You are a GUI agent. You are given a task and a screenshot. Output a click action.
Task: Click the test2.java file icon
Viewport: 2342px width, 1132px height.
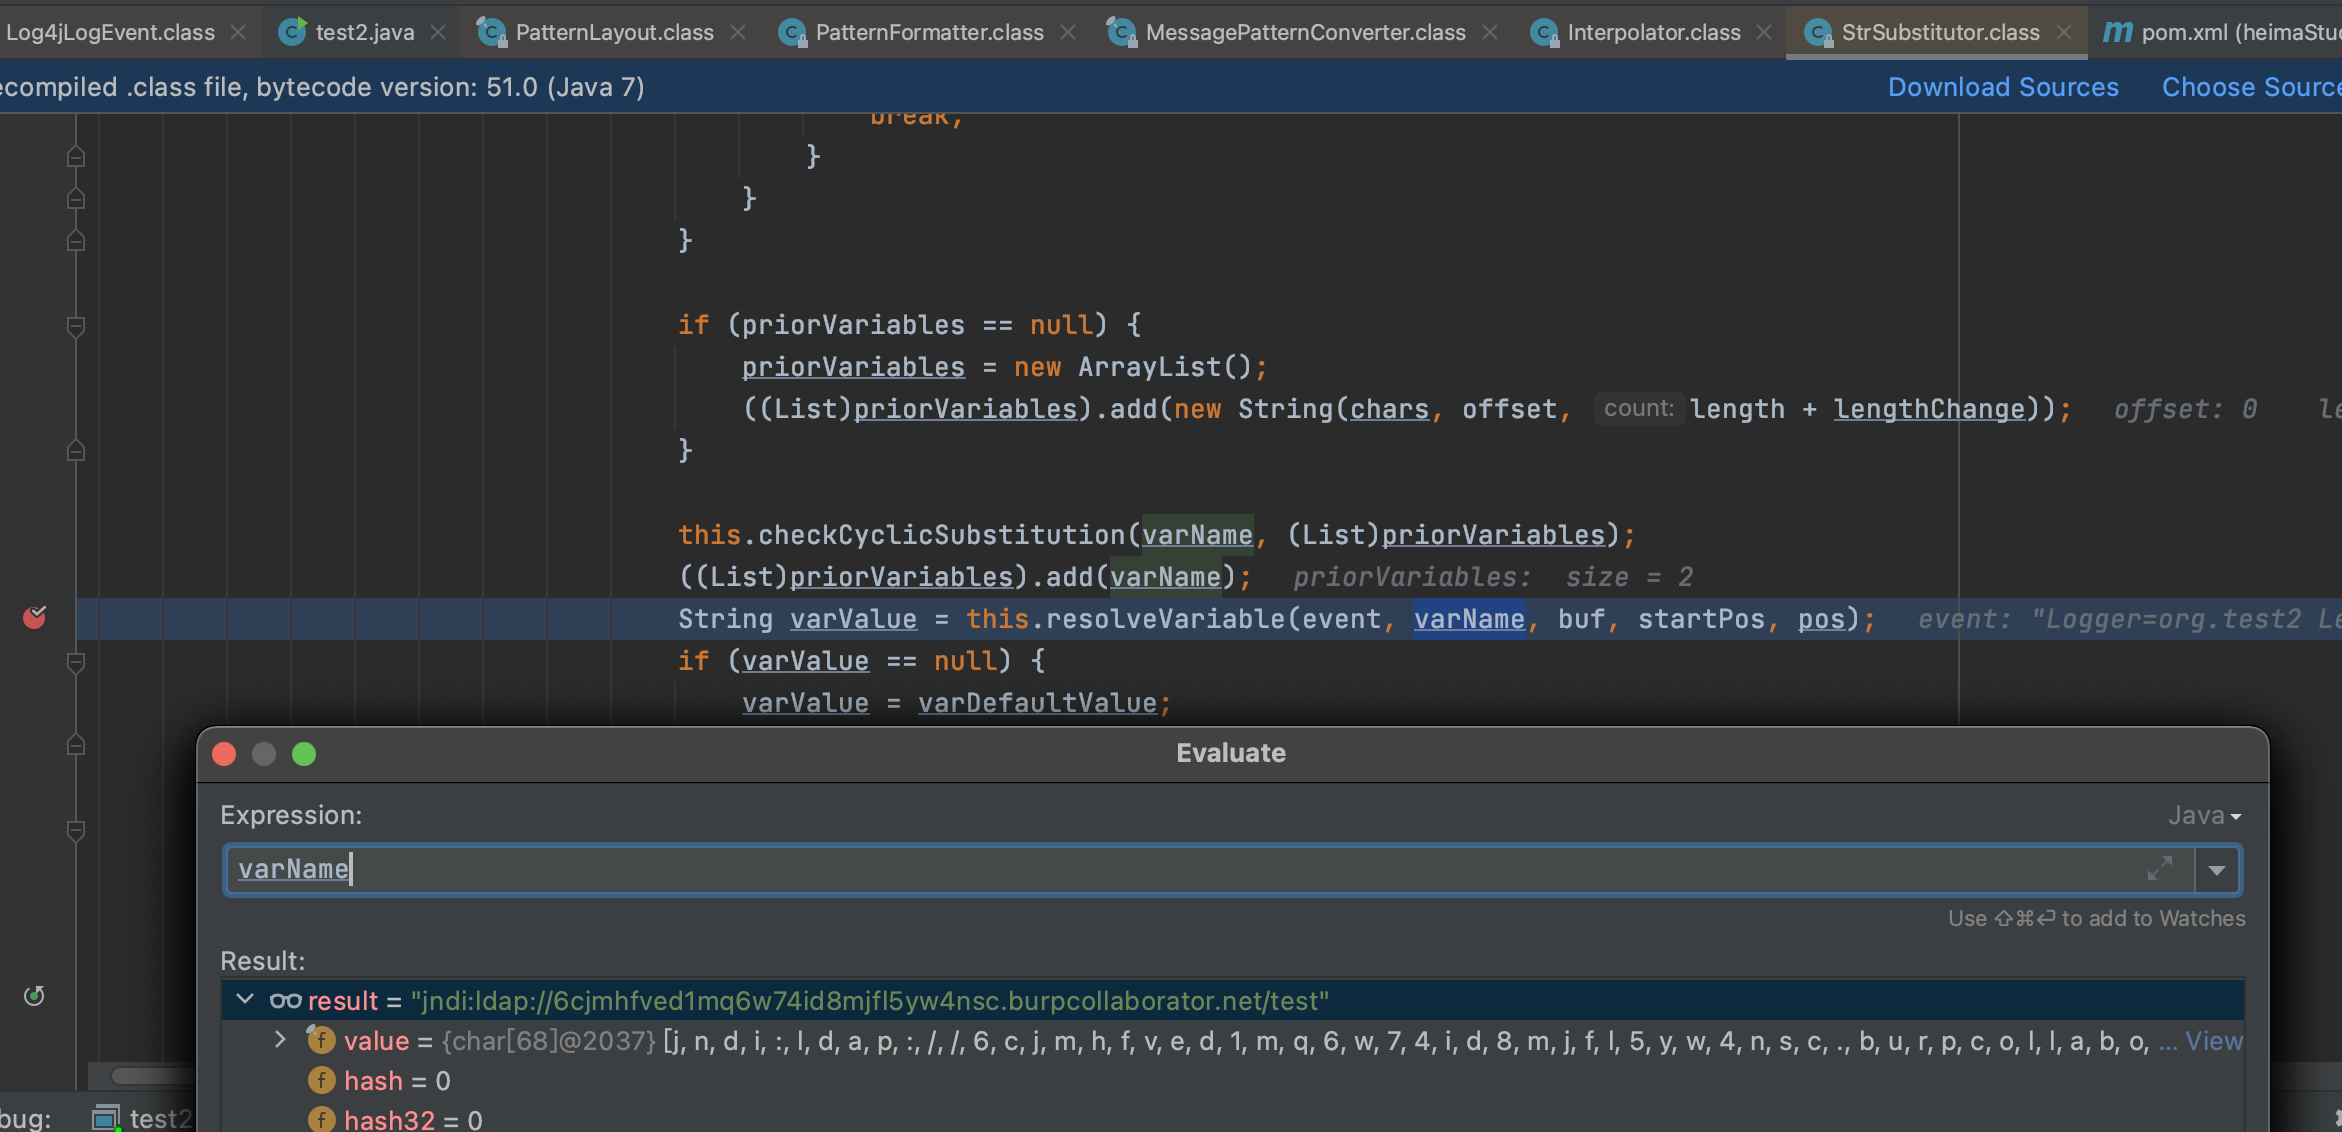(x=292, y=32)
